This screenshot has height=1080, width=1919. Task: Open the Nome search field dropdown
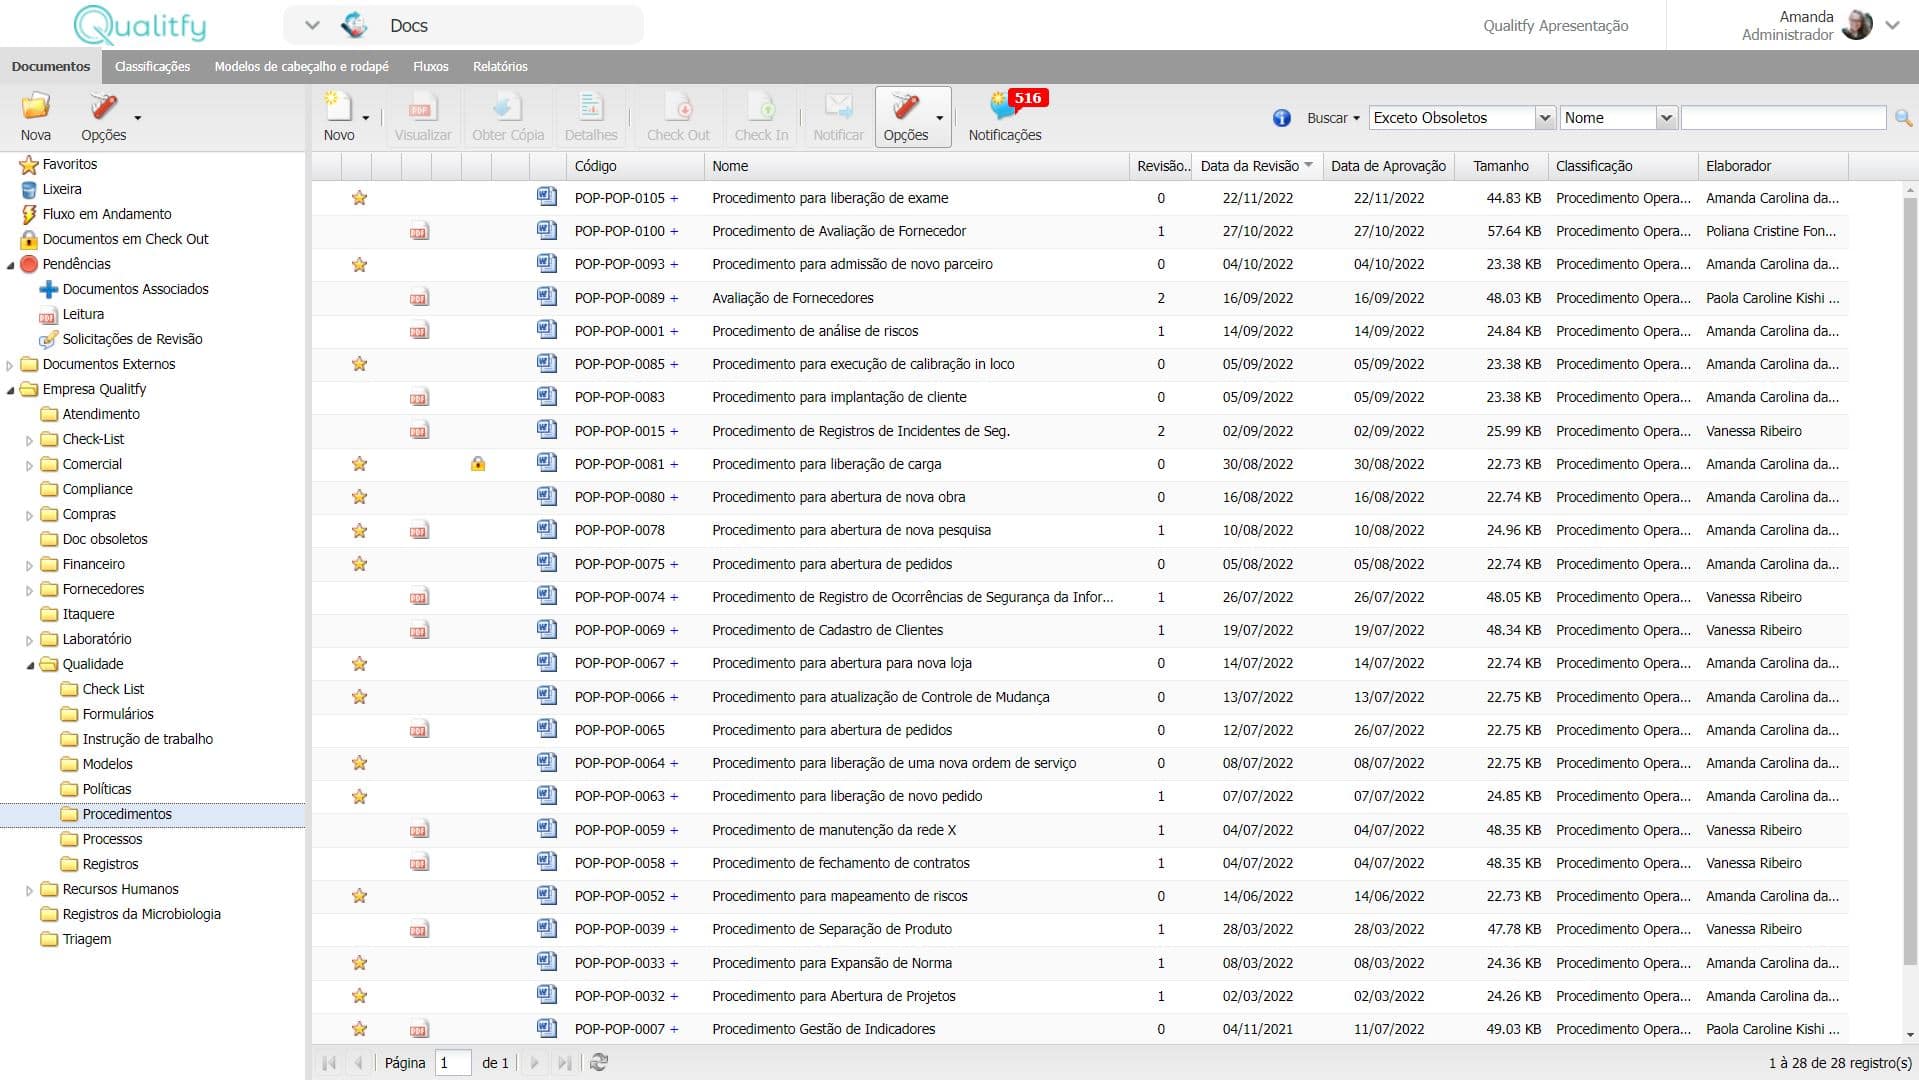click(x=1665, y=118)
